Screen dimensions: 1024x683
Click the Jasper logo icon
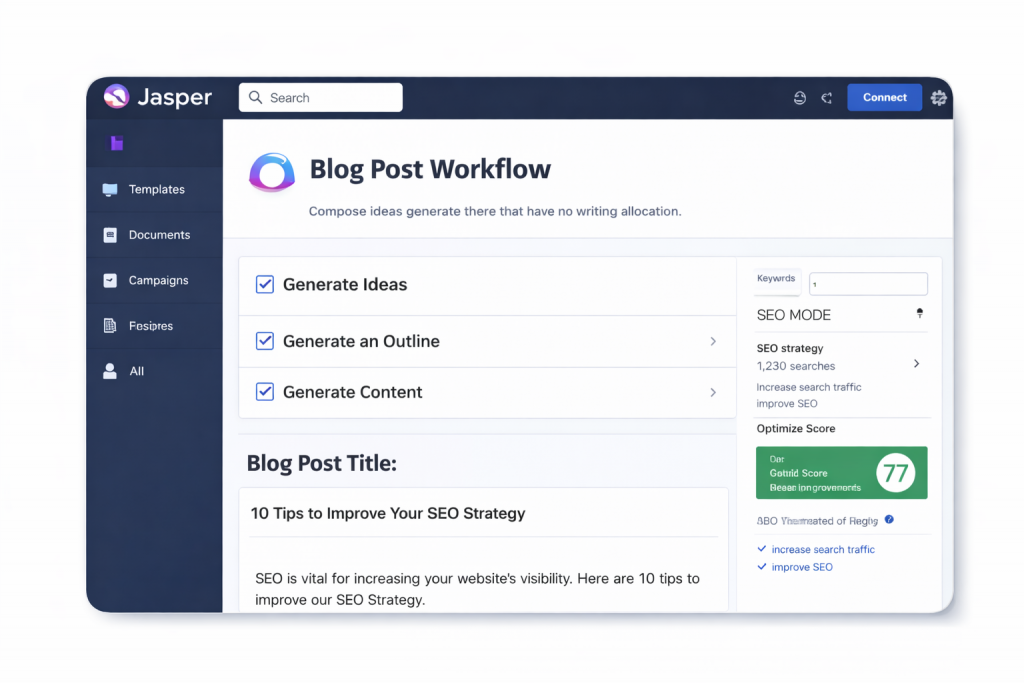117,97
